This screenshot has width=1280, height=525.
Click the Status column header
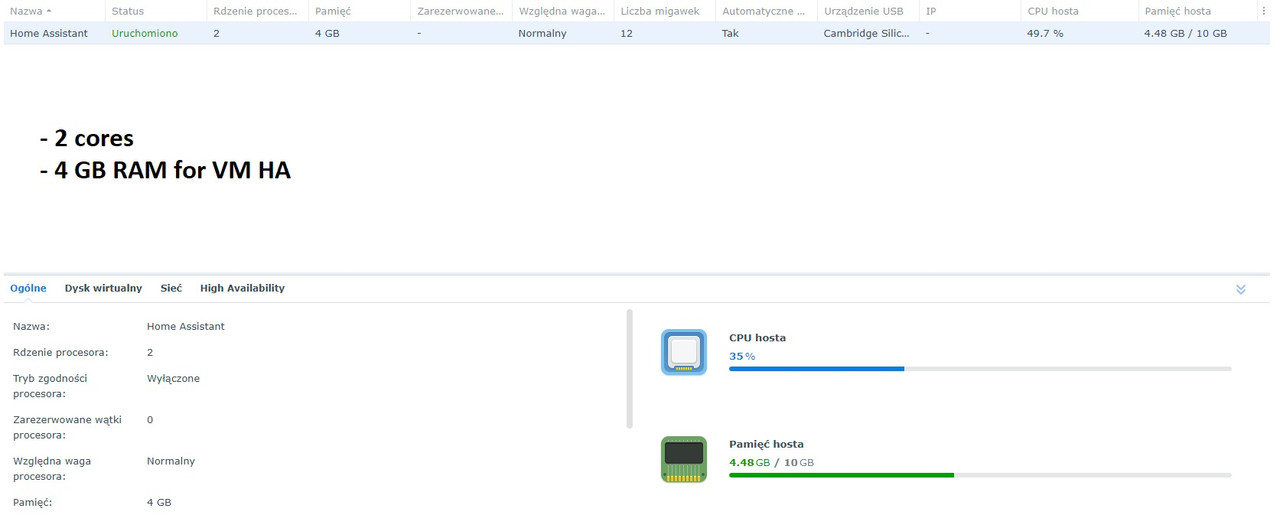click(x=156, y=11)
